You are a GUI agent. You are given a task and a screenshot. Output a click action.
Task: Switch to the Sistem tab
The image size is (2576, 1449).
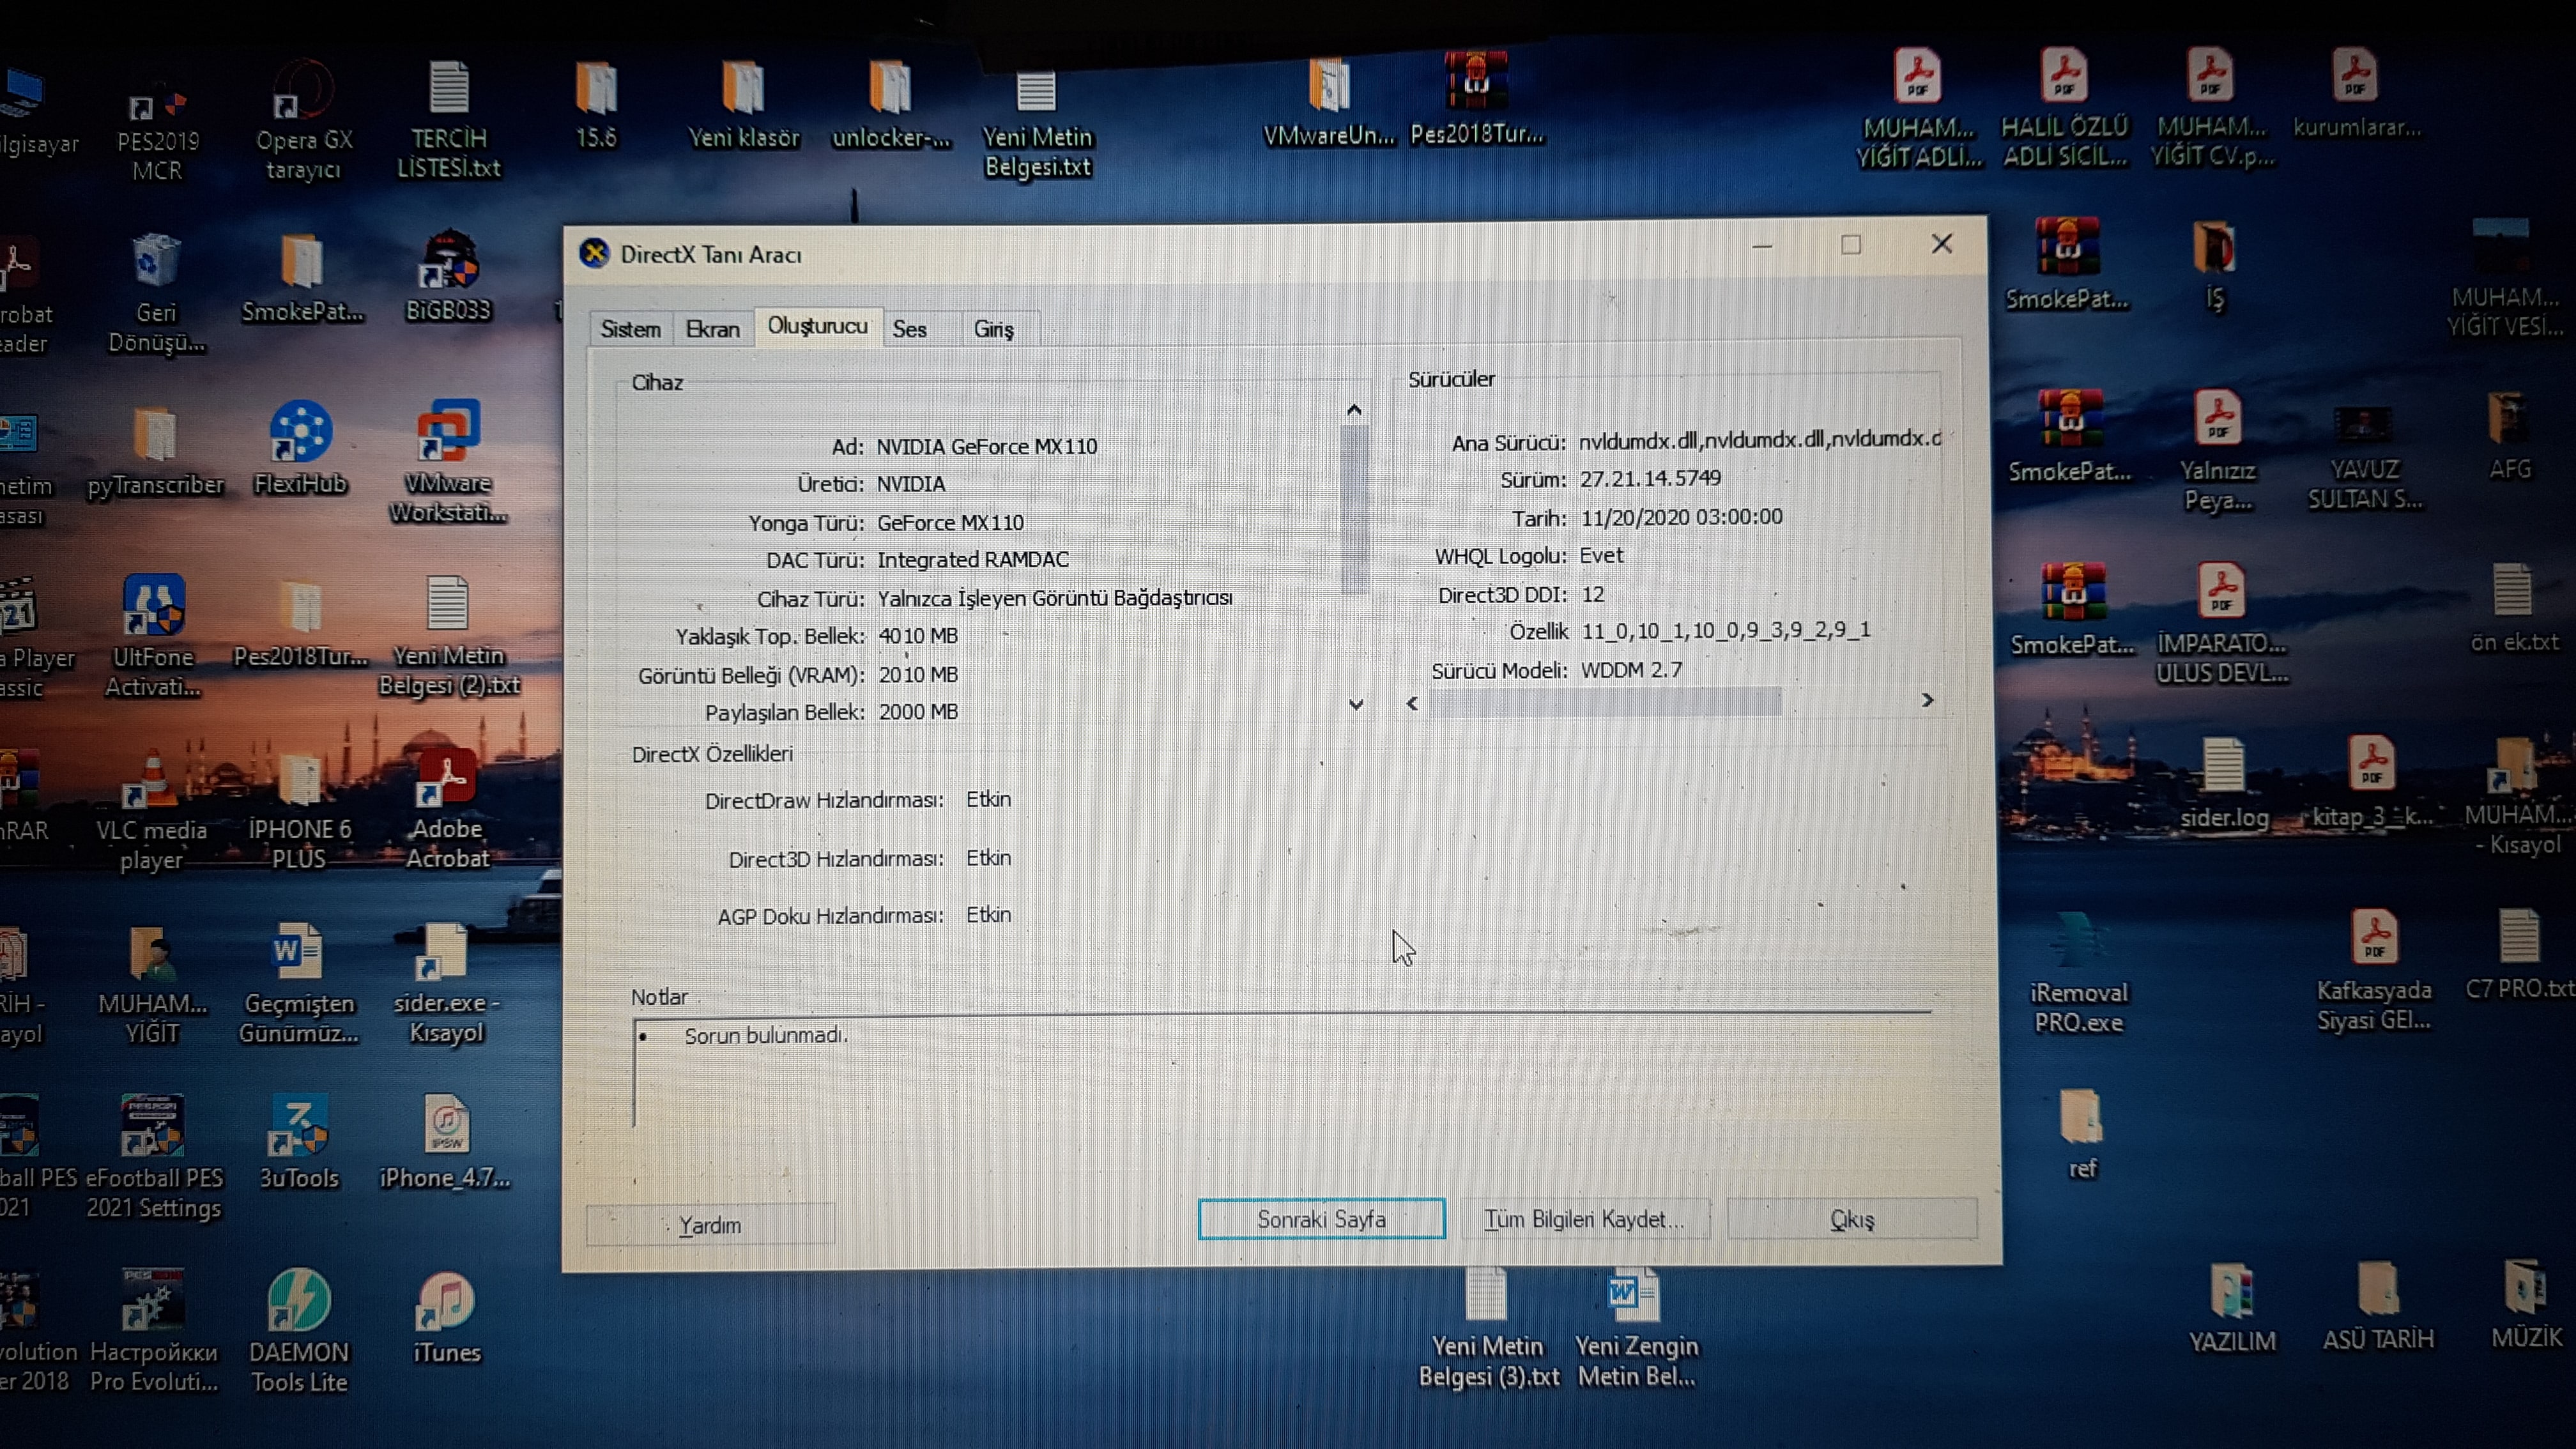pos(630,329)
